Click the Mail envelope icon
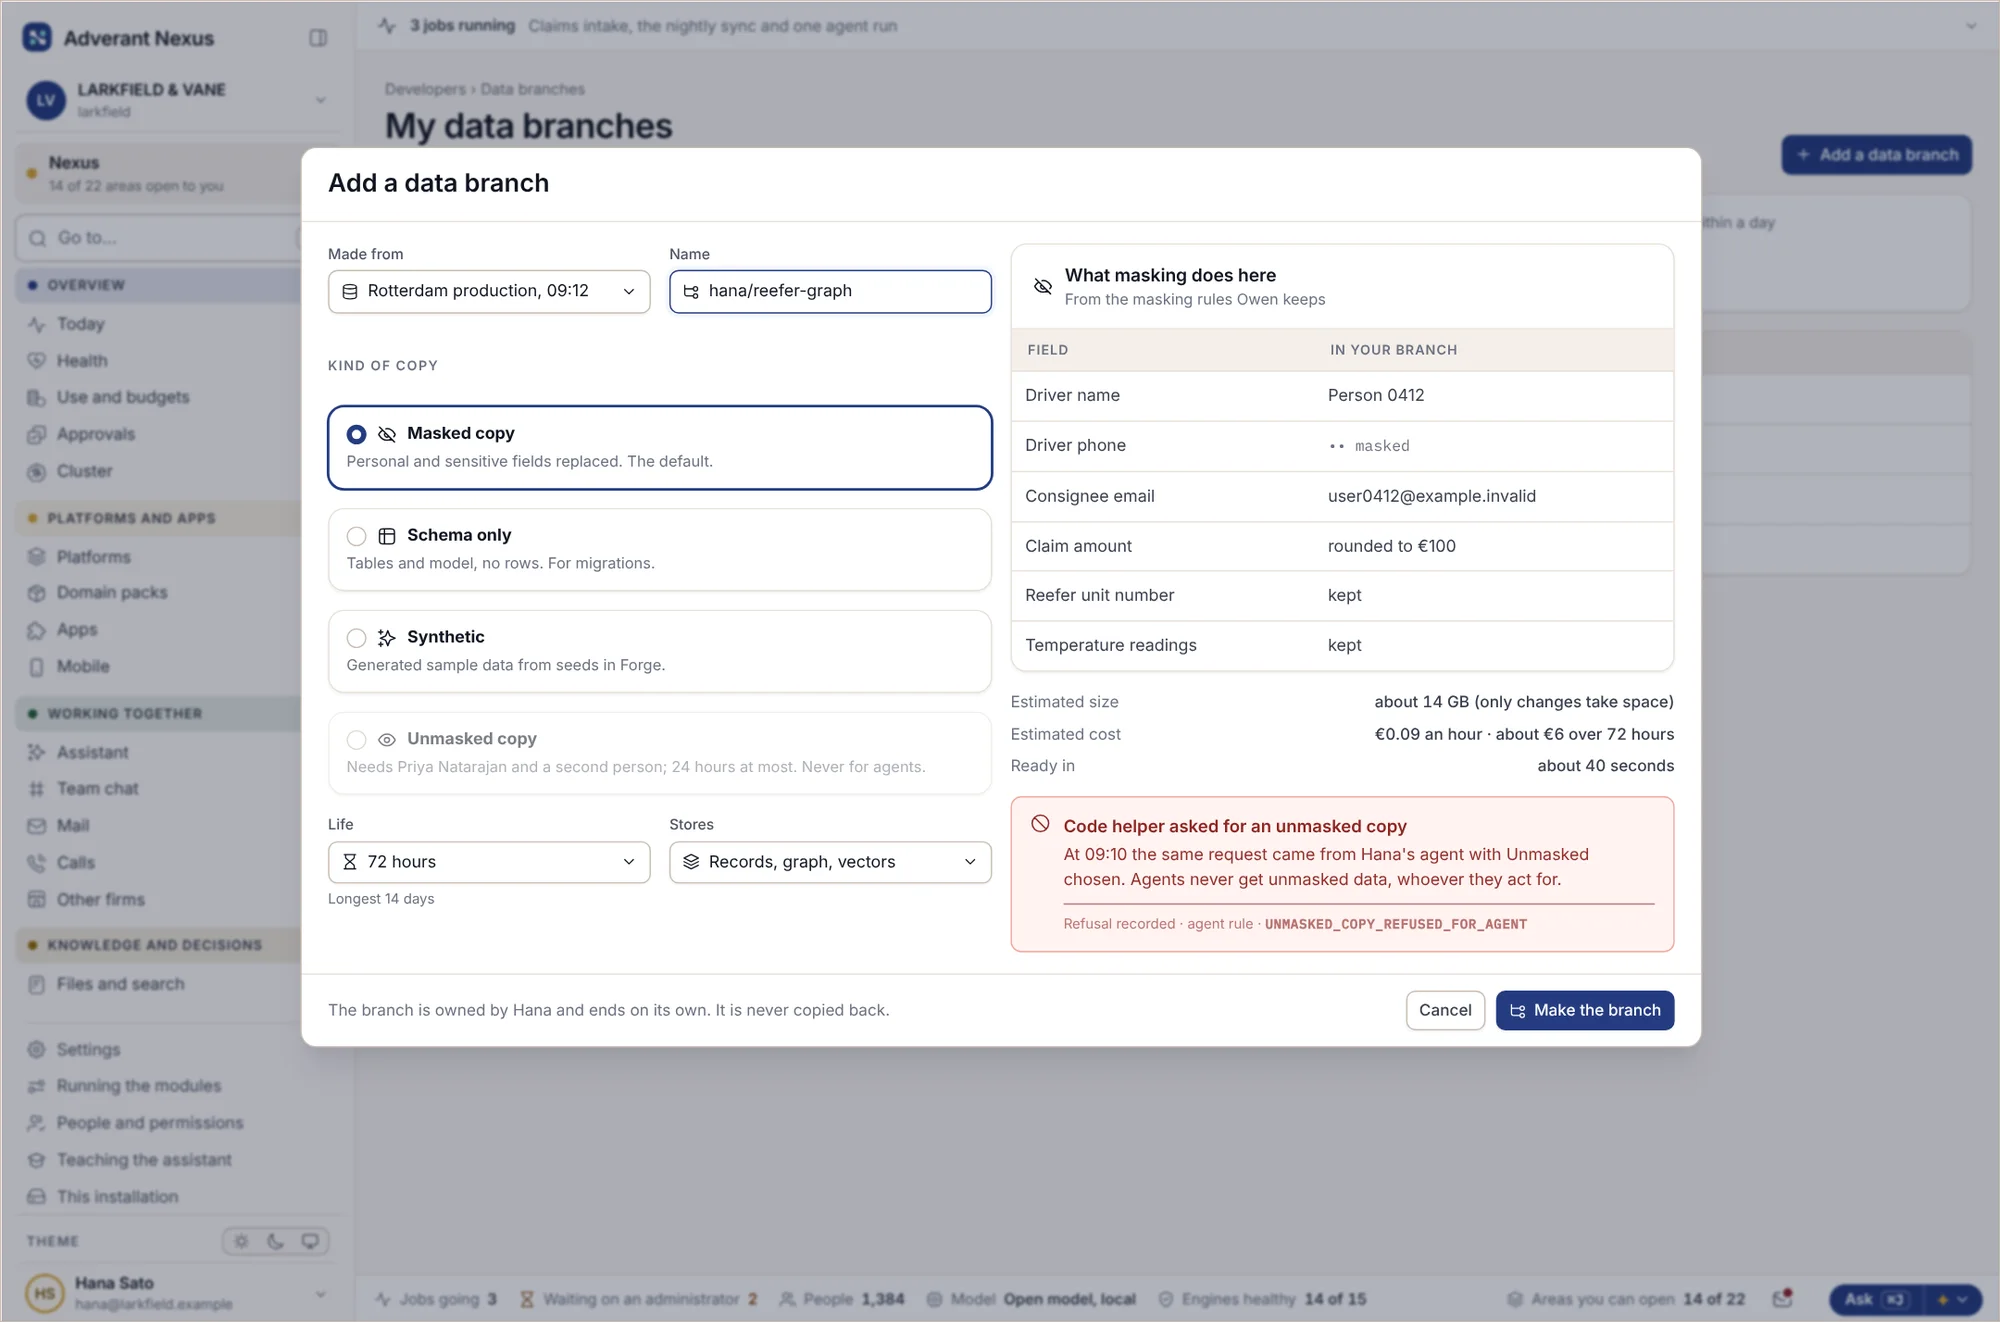Image resolution: width=2000 pixels, height=1322 pixels. 37,826
